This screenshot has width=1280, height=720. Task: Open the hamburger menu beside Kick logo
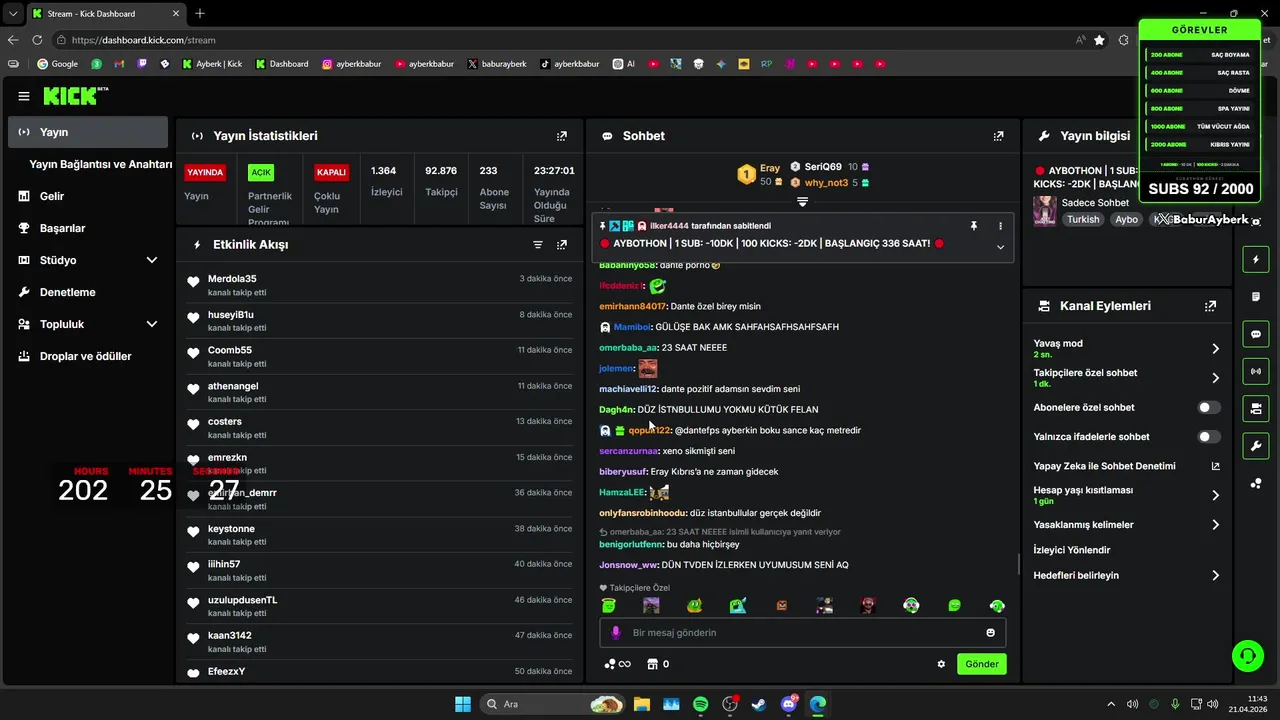24,96
